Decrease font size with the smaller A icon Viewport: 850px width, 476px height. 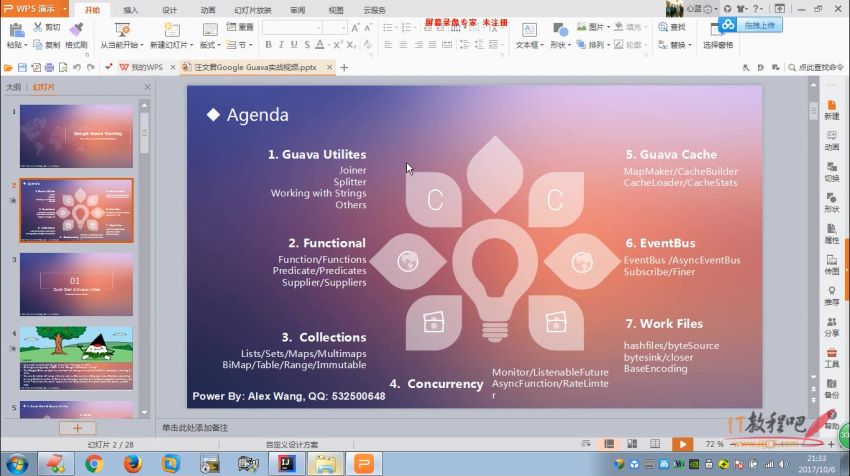(368, 28)
